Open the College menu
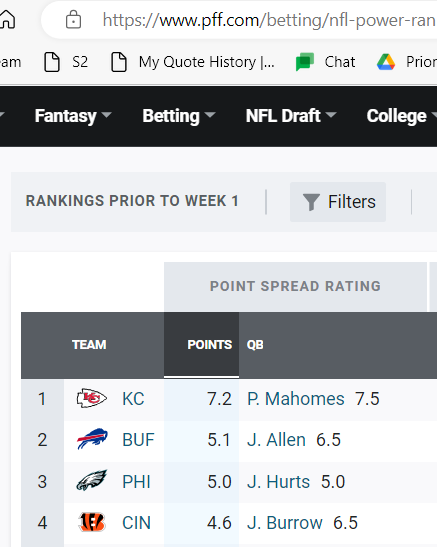The width and height of the screenshot is (437, 547). [401, 116]
